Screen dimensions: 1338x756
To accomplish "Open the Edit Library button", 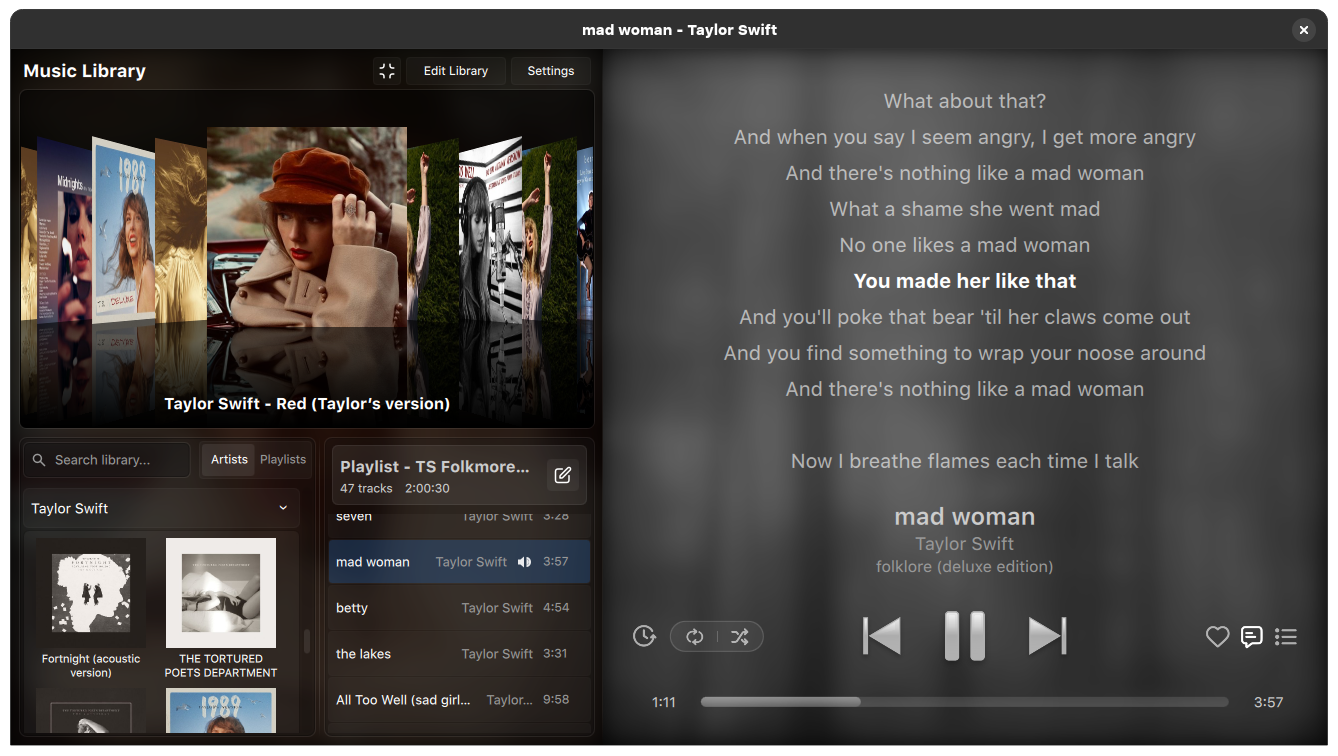I will point(456,71).
